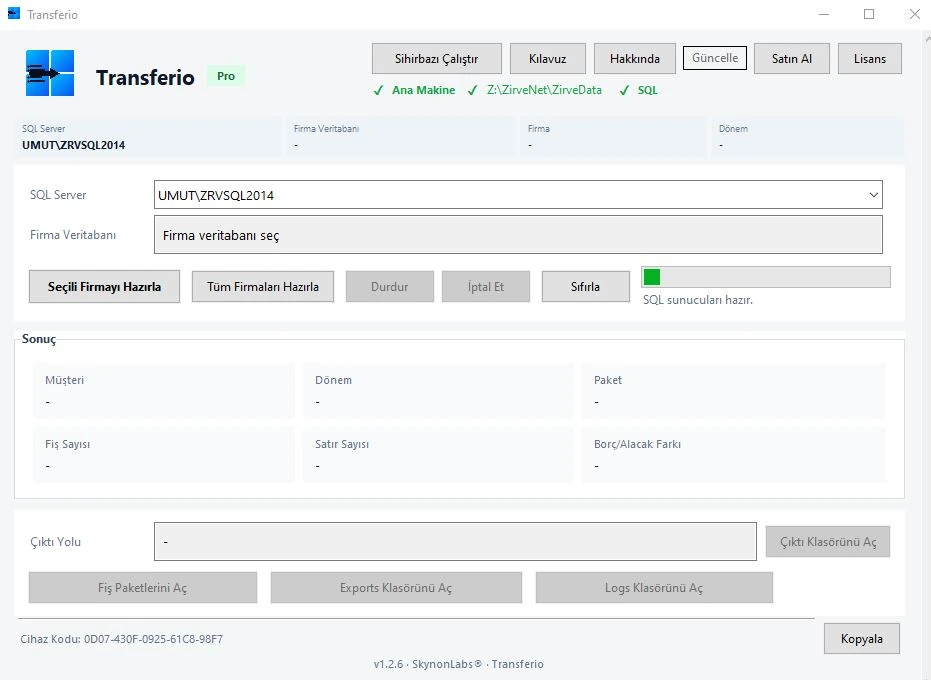Viewport: 931px width, 680px height.
Task: Click the Pro edition badge
Action: click(x=226, y=76)
